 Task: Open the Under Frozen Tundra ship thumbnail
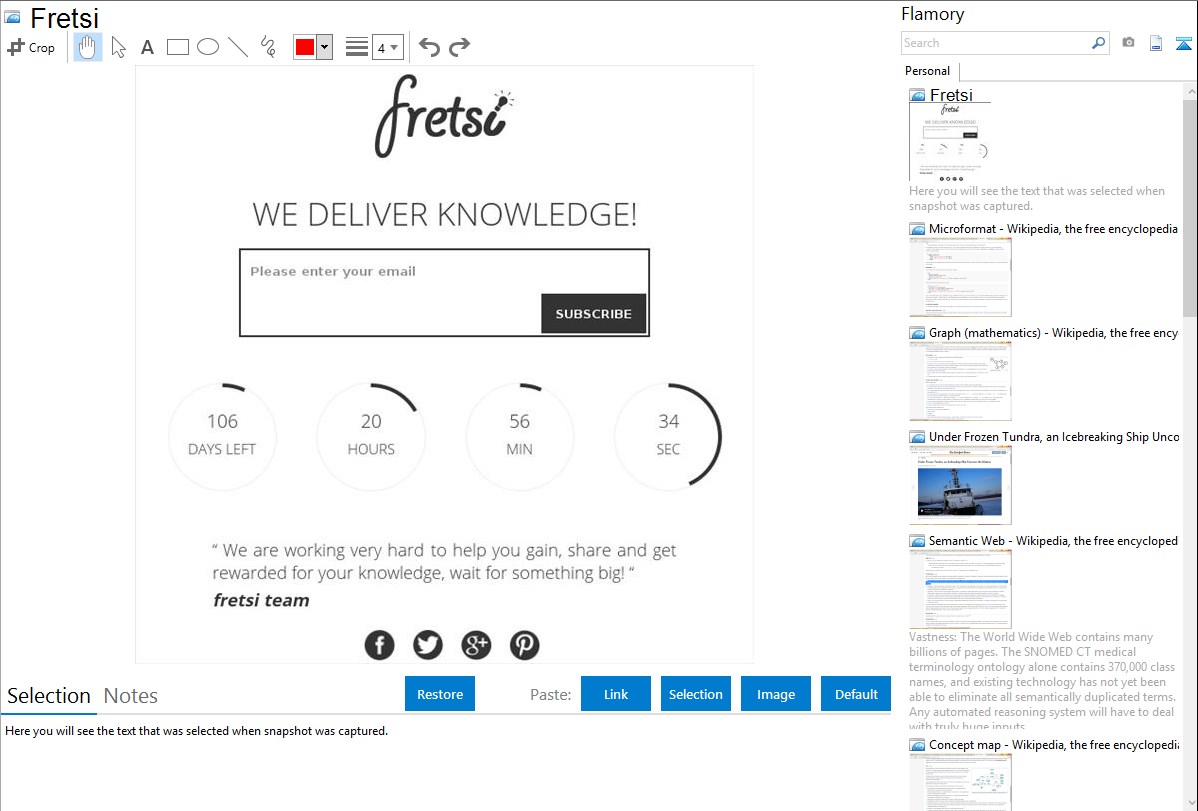[960, 485]
